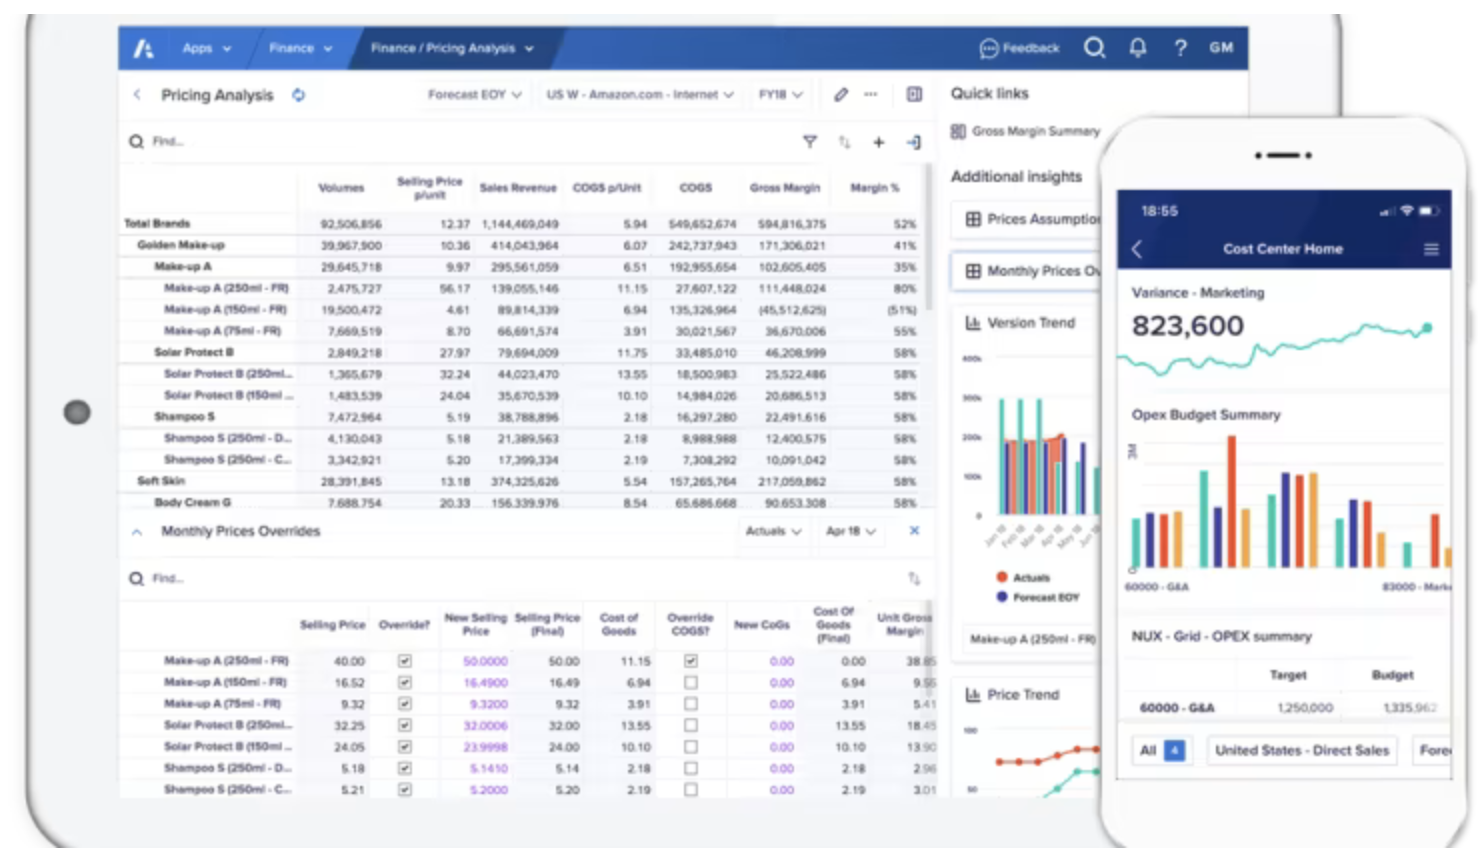The height and width of the screenshot is (852, 1478).
Task: Collapse the Monthly Prices Overrides section
Action: click(x=137, y=532)
